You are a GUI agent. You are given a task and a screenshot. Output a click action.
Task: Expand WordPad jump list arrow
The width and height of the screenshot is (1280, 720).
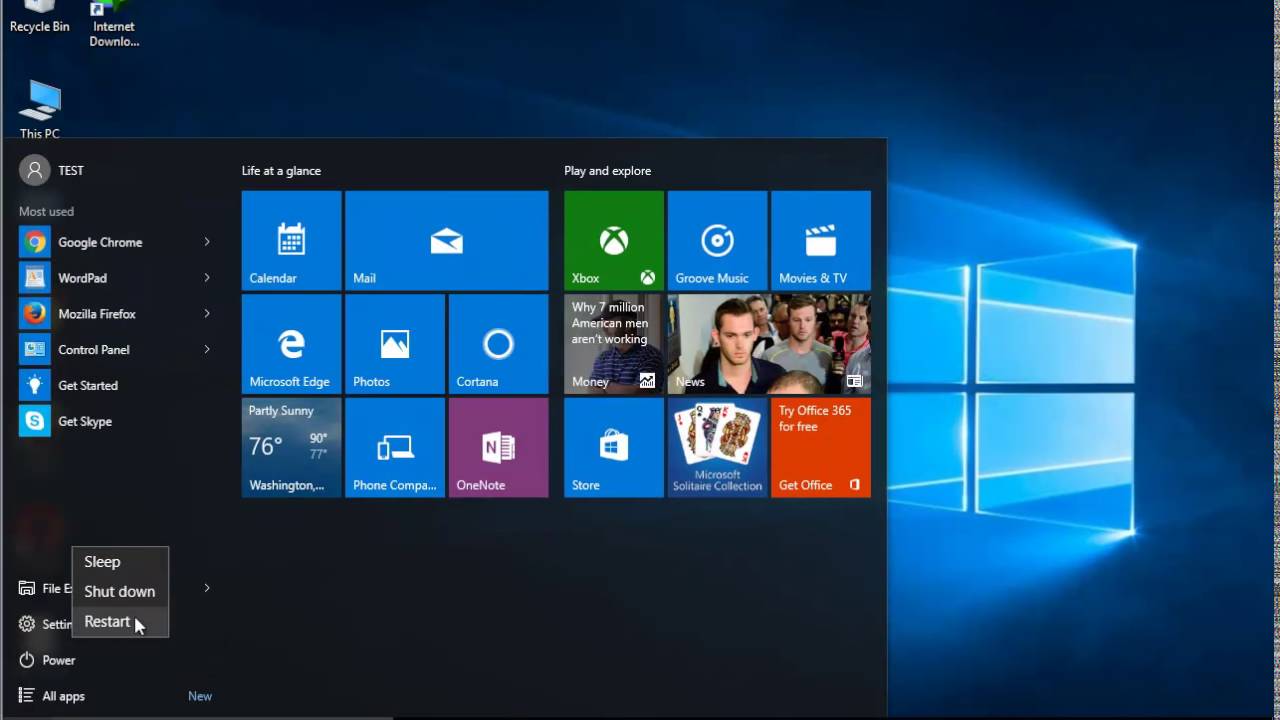[x=207, y=278]
